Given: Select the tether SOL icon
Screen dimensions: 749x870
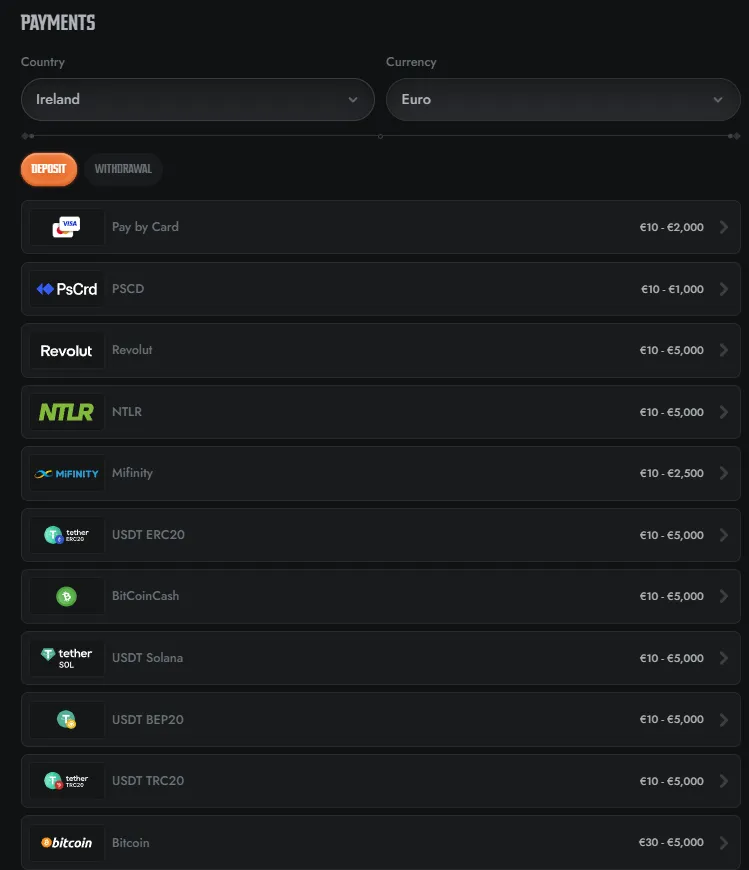Looking at the screenshot, I should point(67,658).
